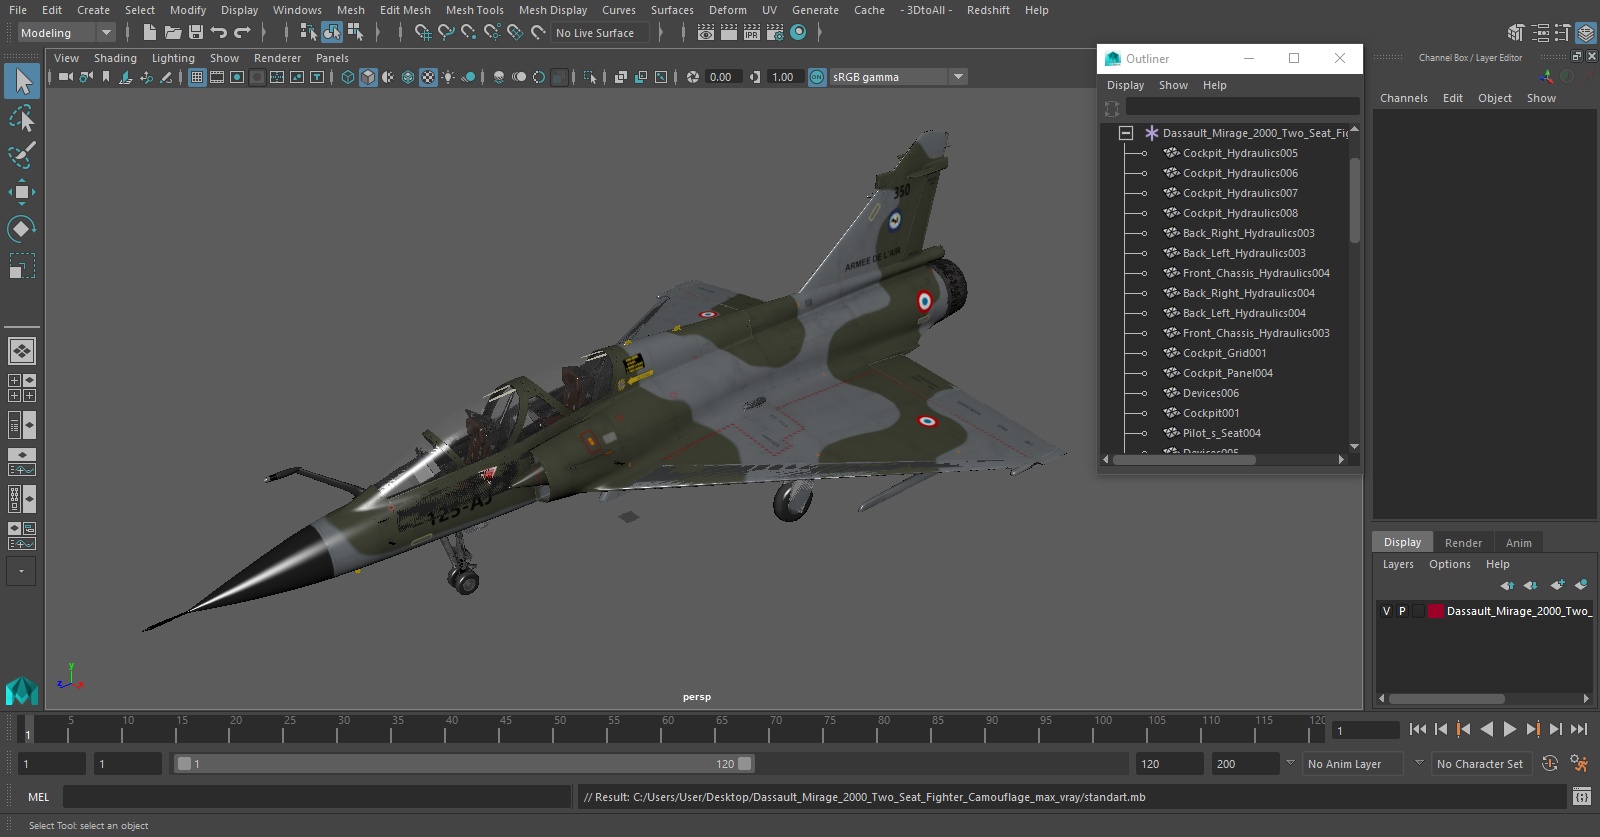Toggle use all lights bulb icon
This screenshot has height=837, width=1600.
[448, 77]
